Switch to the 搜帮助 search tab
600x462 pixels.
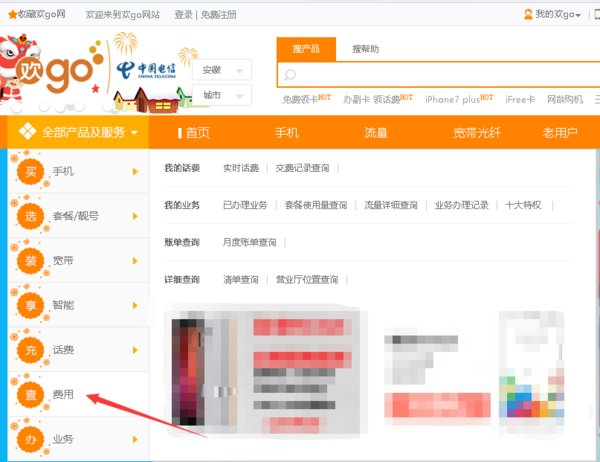point(365,49)
